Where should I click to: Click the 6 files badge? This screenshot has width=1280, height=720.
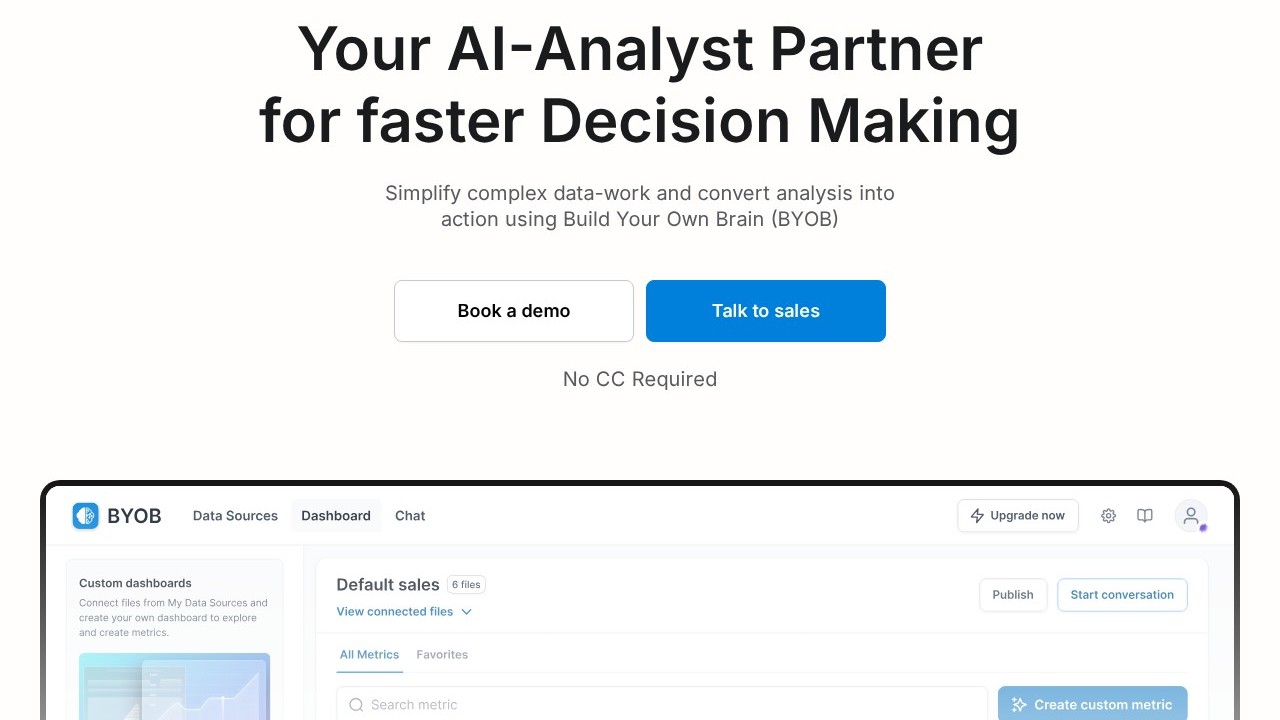coord(466,585)
